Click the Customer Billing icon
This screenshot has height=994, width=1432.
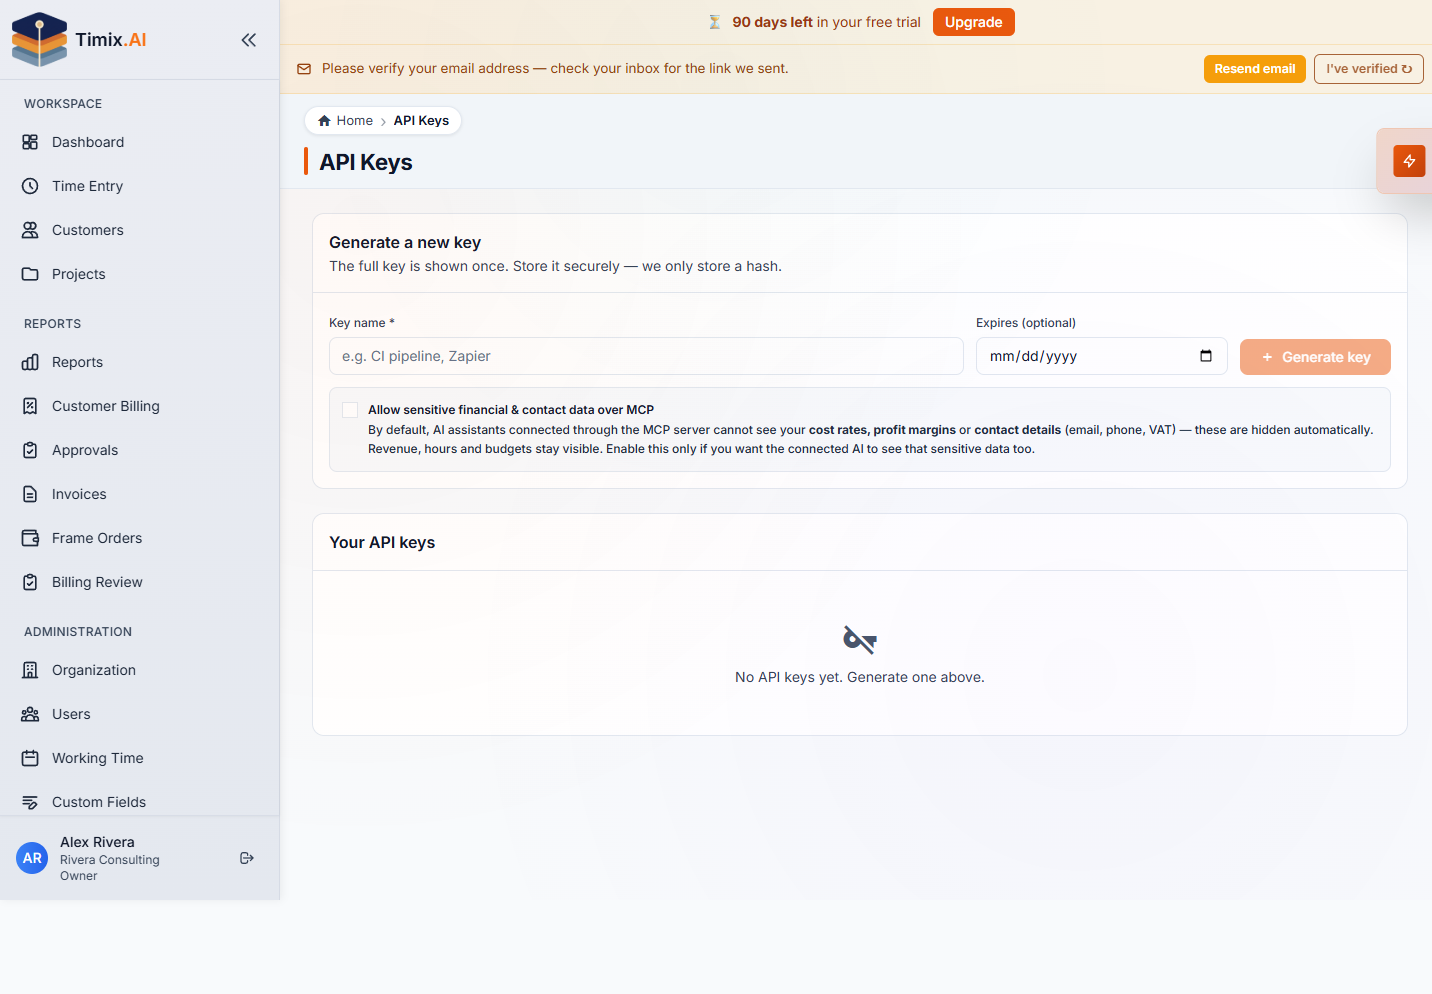[30, 406]
